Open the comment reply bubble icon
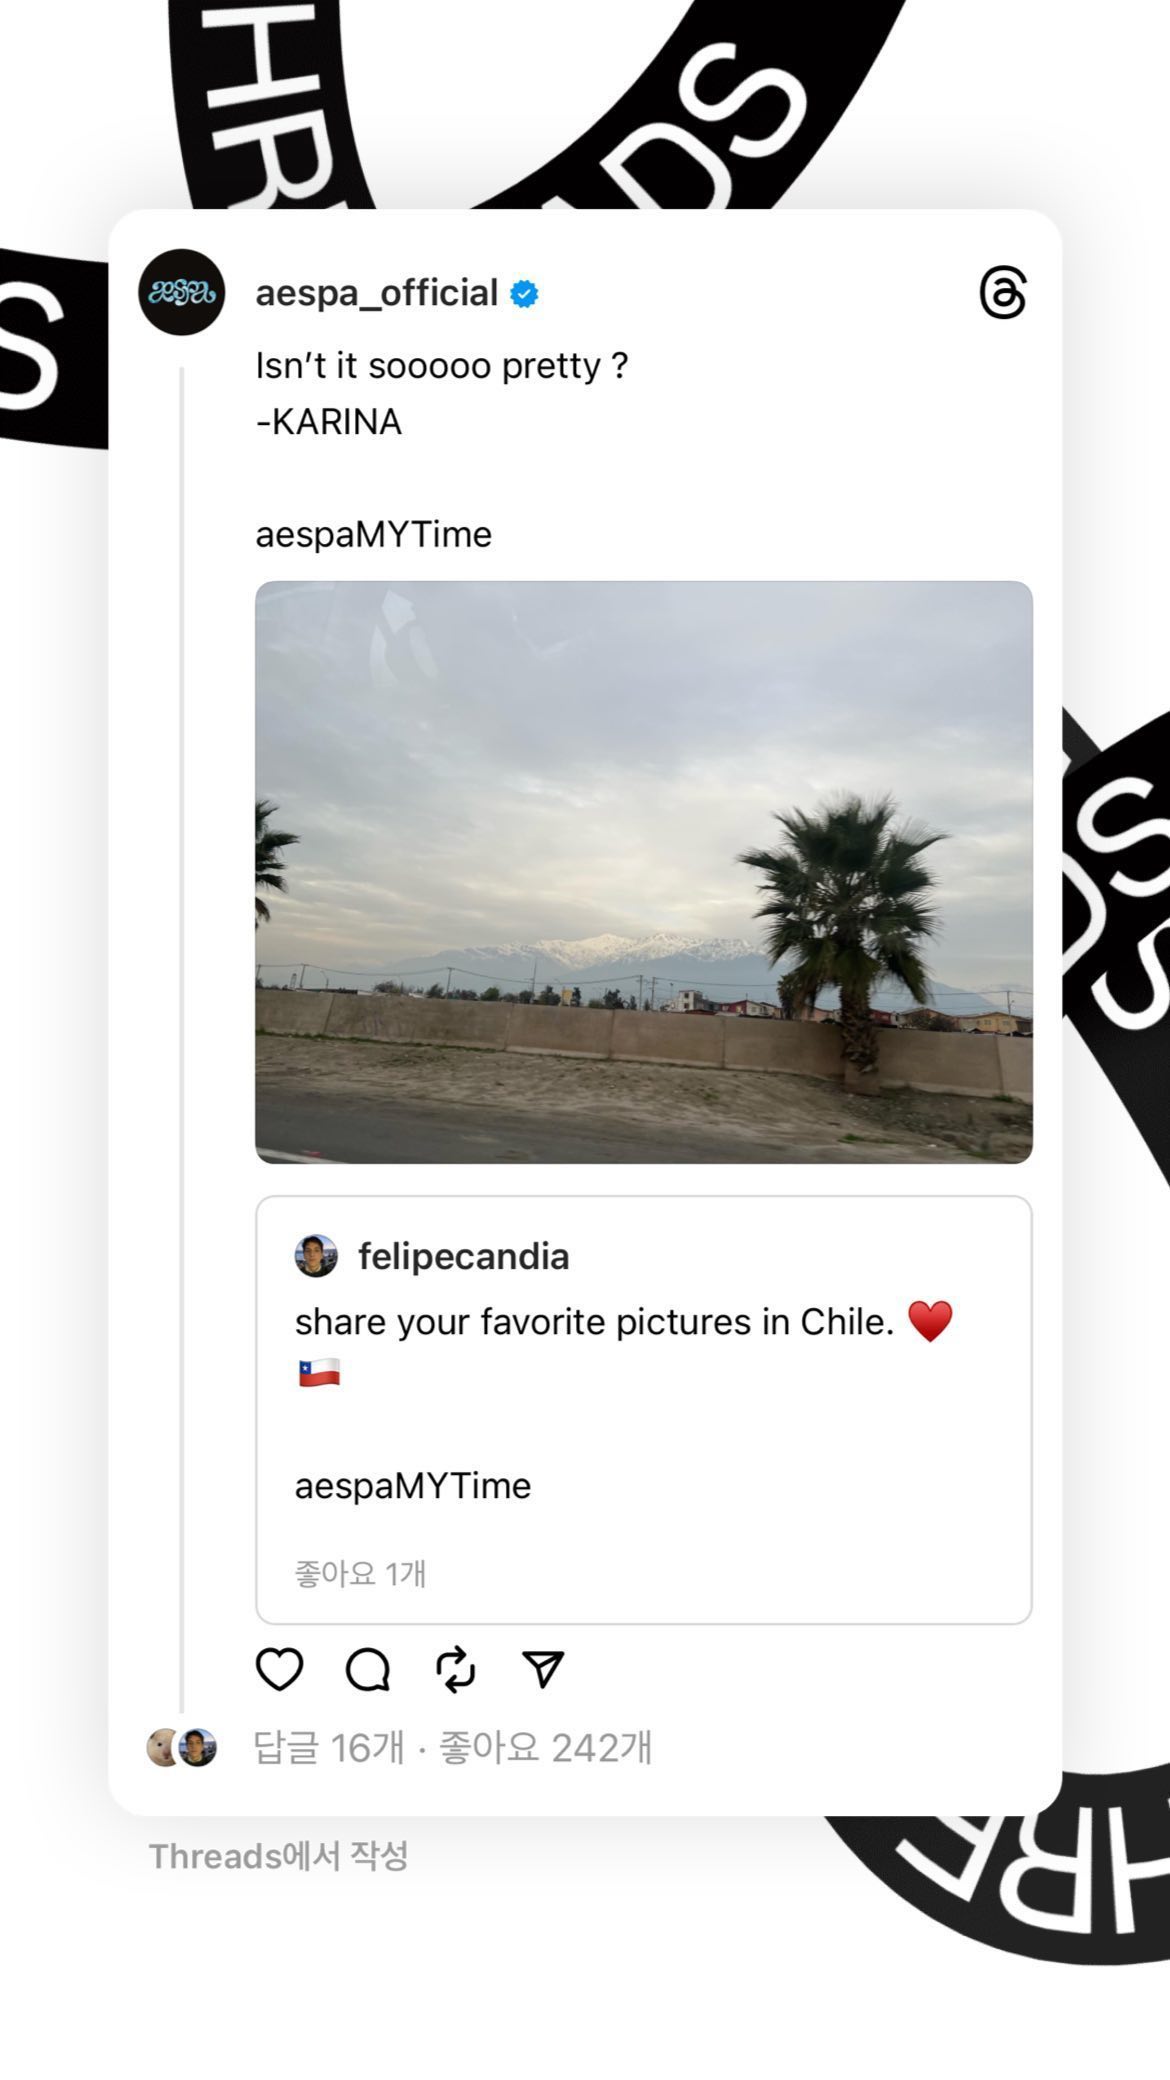1170x2080 pixels. [x=368, y=1669]
